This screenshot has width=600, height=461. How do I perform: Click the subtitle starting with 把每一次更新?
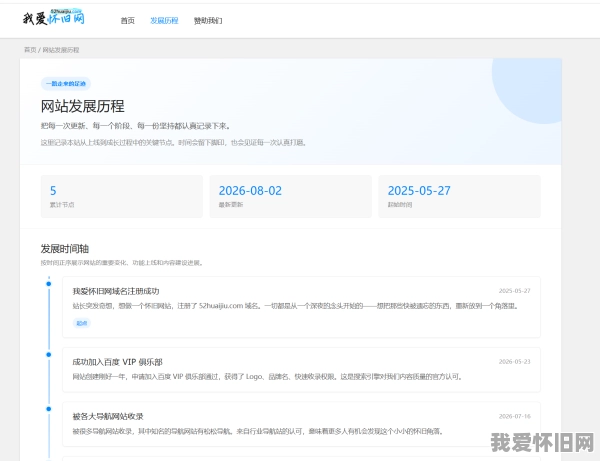coord(135,126)
